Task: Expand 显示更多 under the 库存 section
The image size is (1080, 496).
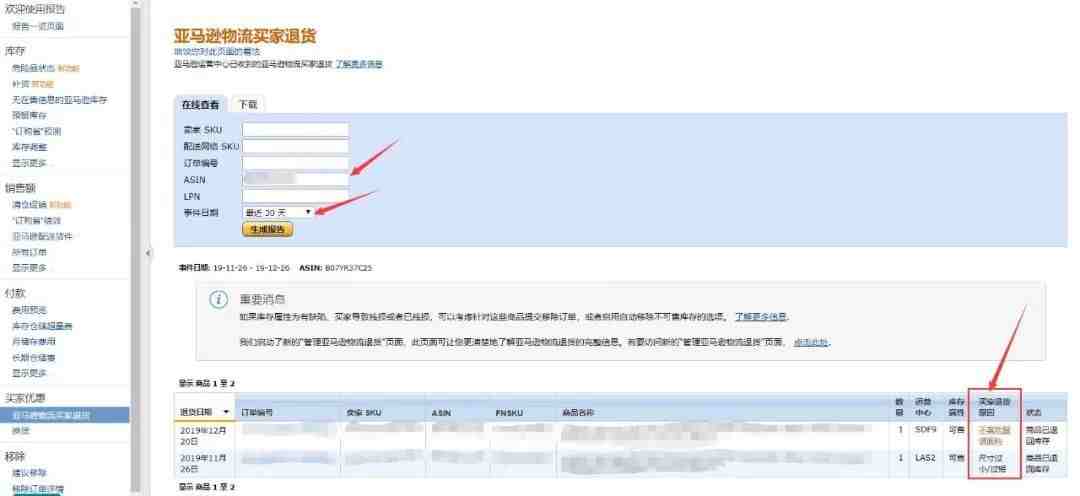Action: coord(28,163)
